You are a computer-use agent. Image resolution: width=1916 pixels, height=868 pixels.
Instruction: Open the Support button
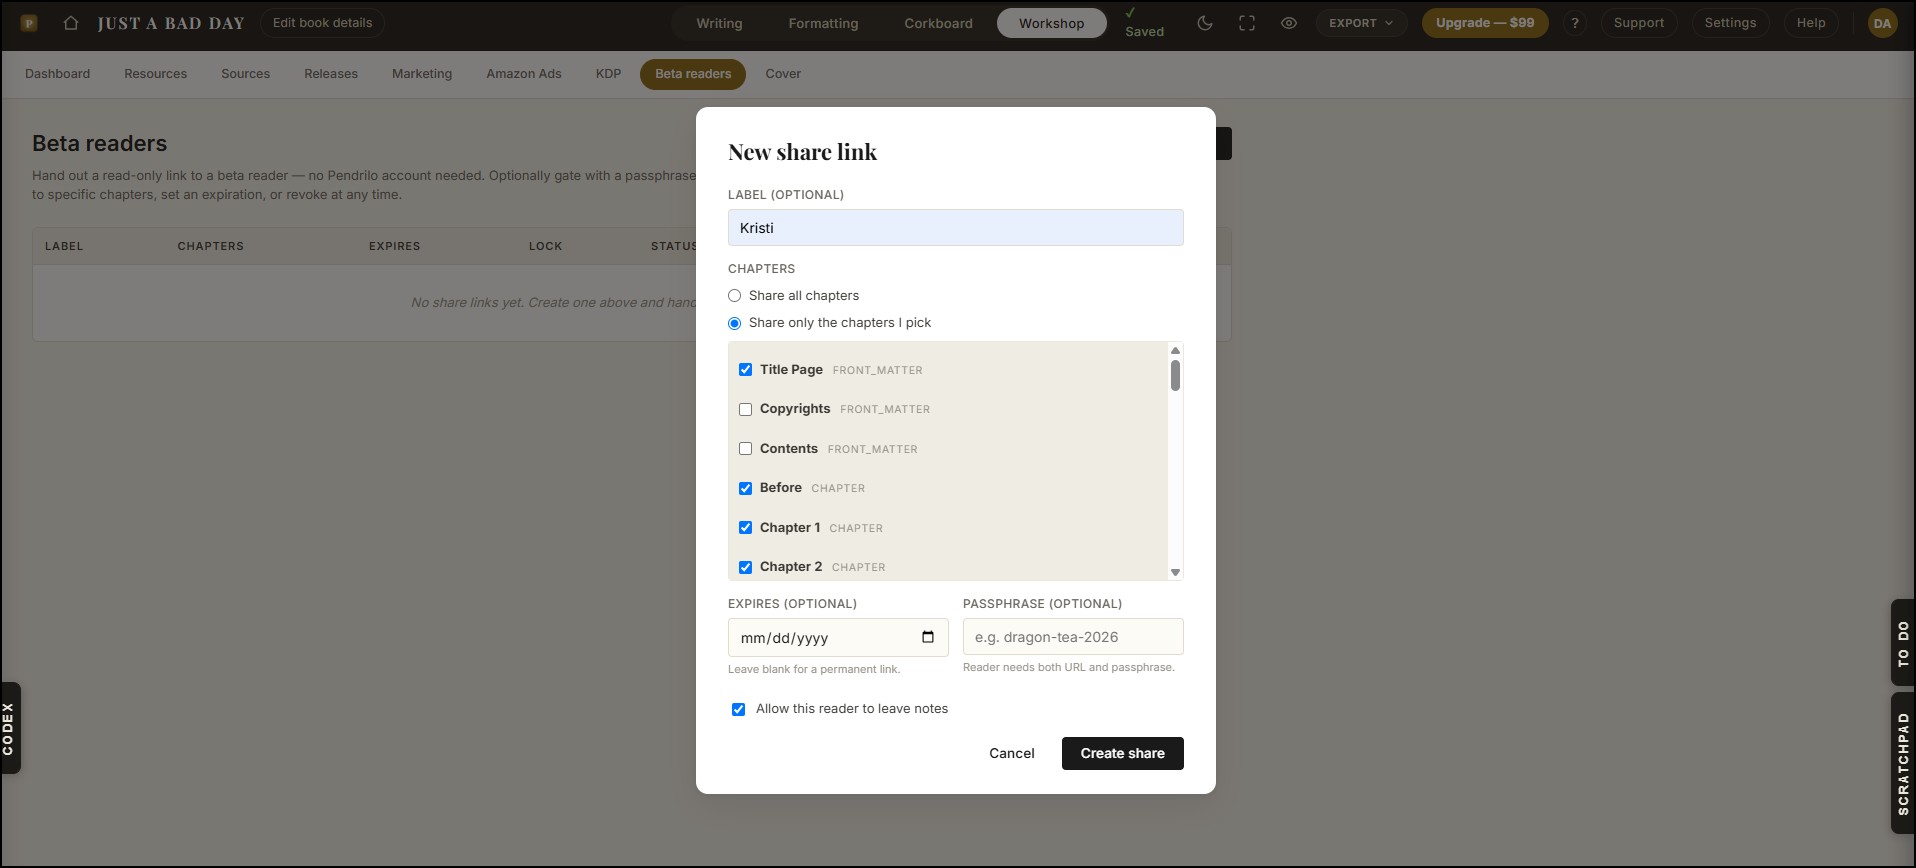pos(1639,23)
